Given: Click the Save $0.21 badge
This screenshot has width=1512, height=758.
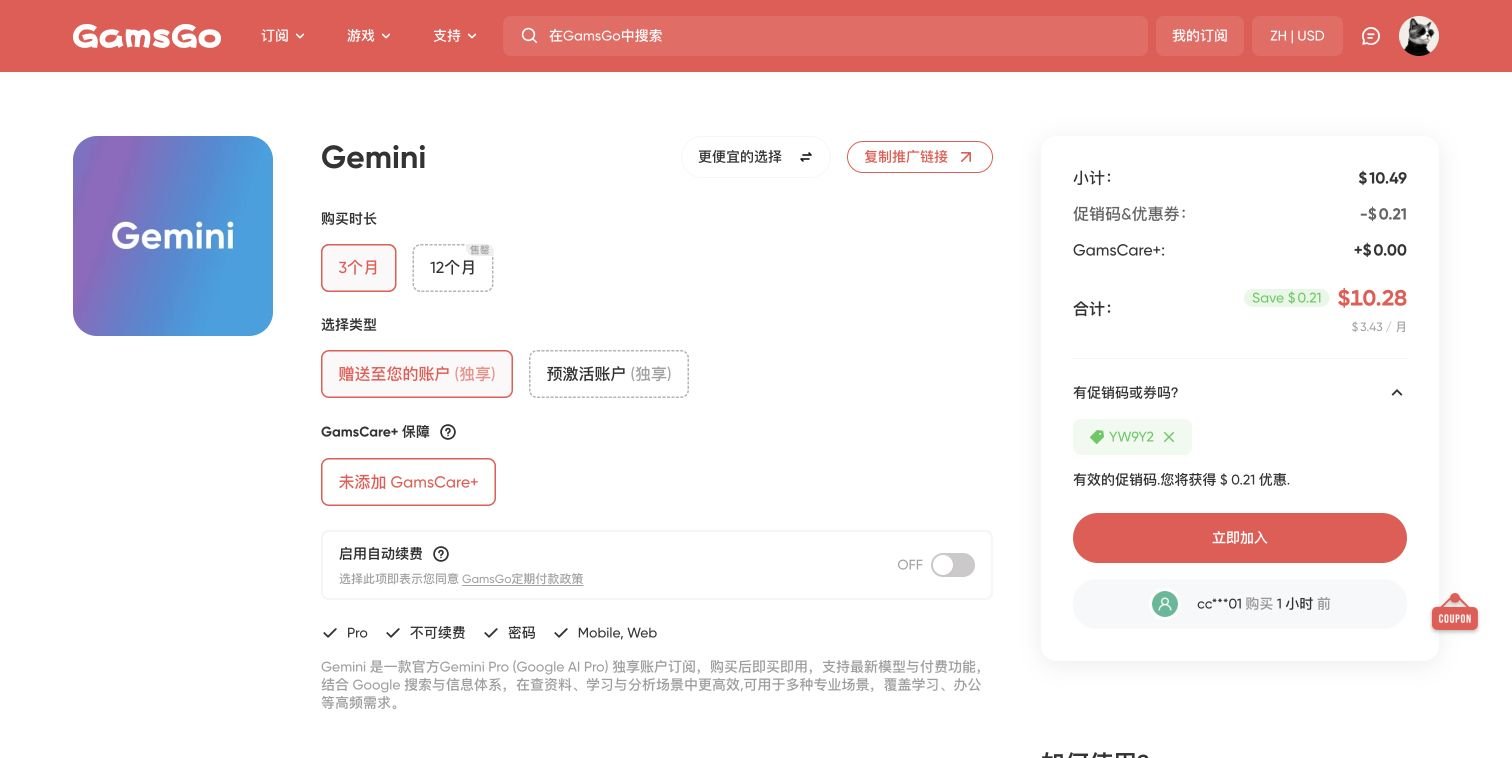Looking at the screenshot, I should 1287,298.
